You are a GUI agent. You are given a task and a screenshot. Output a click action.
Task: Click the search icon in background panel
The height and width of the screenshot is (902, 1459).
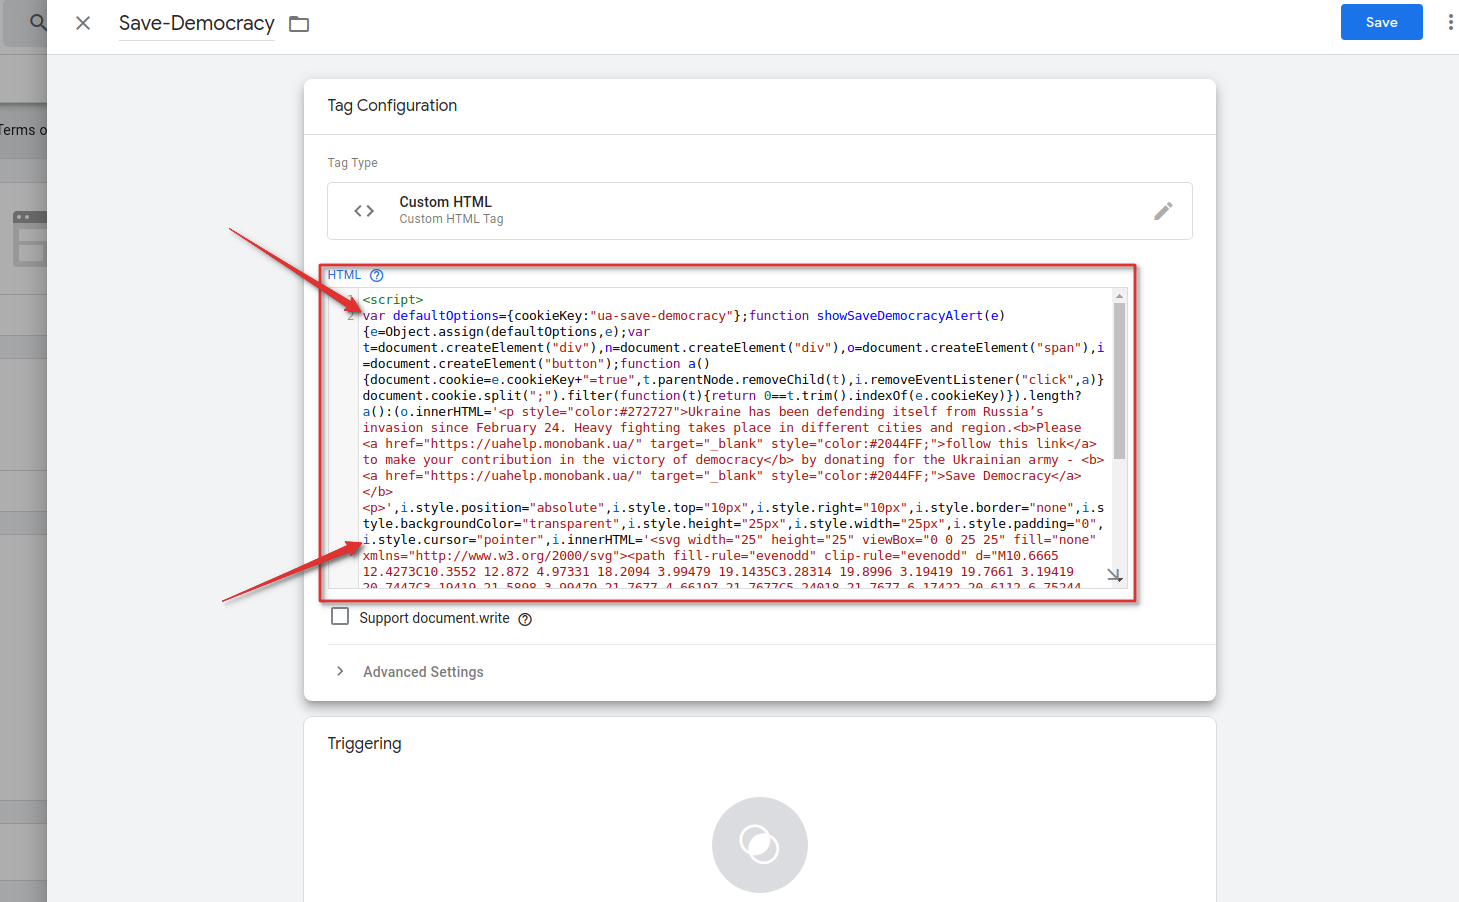click(38, 22)
